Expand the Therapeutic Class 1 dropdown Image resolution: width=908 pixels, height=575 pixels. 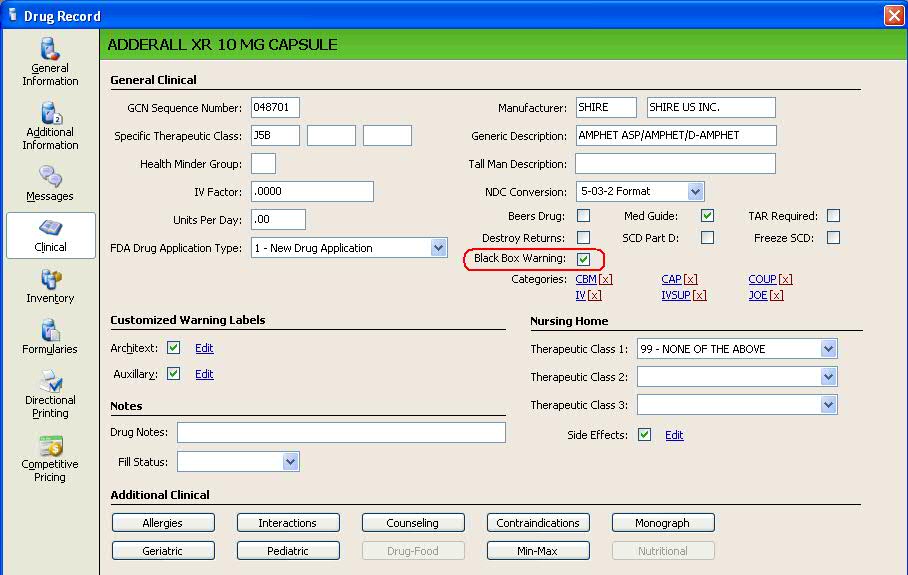click(829, 349)
